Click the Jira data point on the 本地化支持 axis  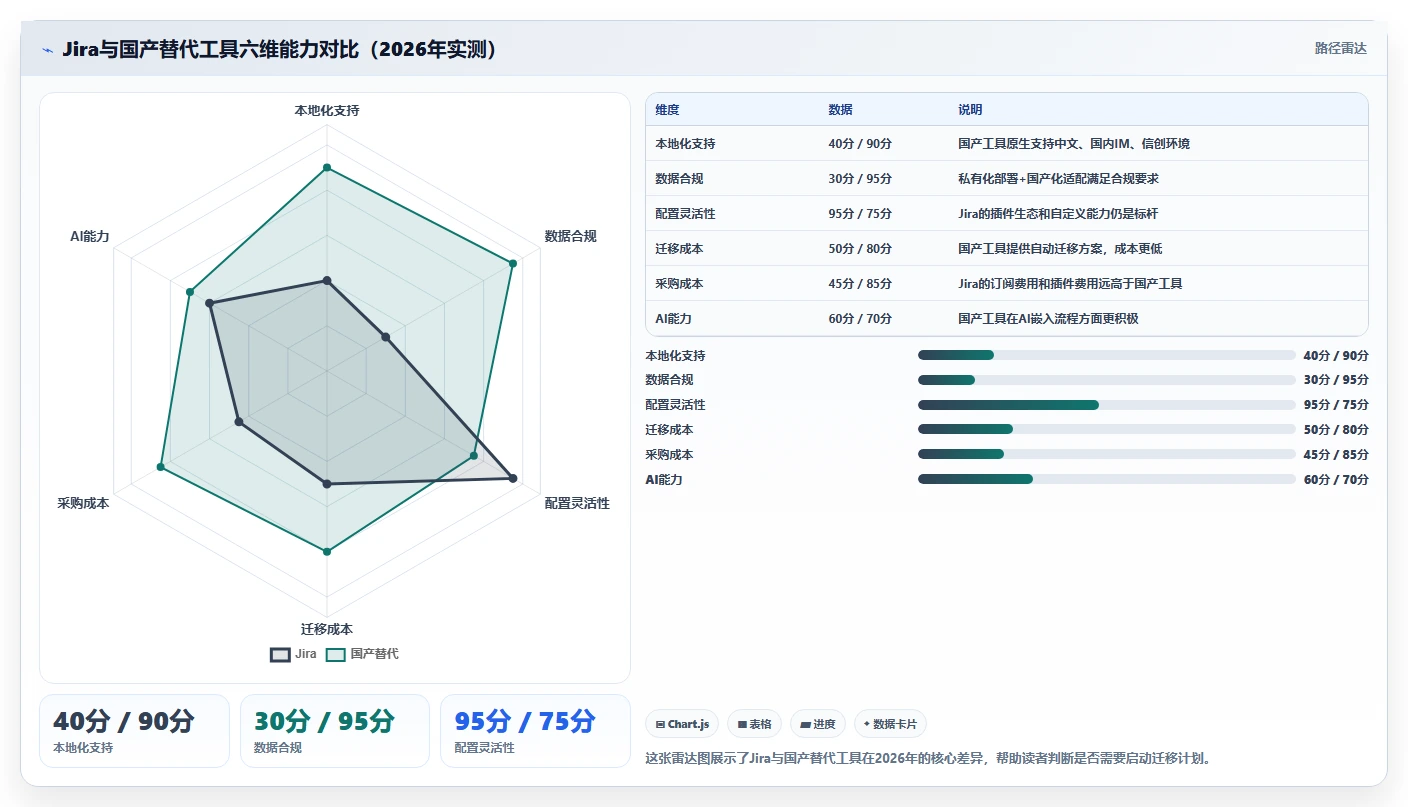tap(326, 281)
